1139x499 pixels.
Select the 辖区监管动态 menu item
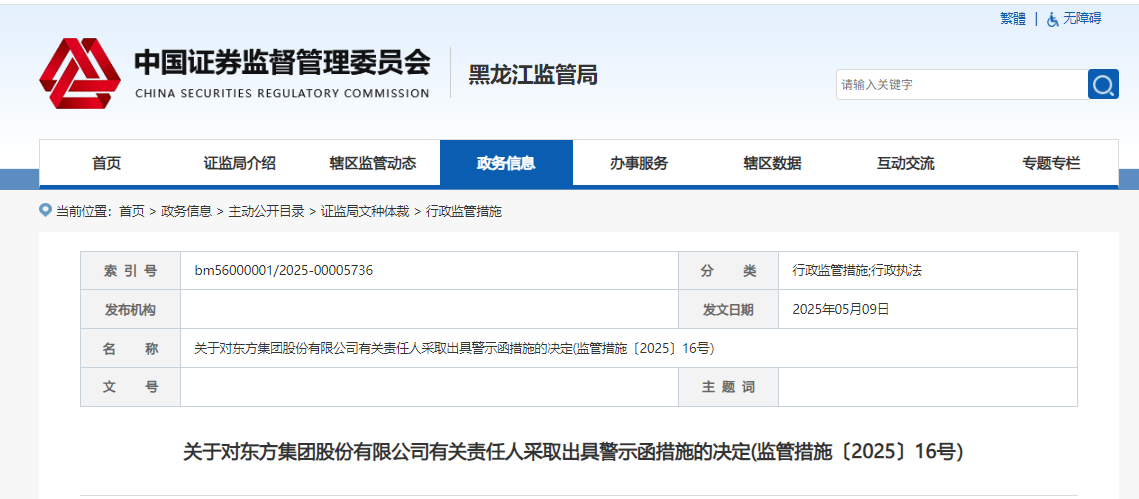372,164
